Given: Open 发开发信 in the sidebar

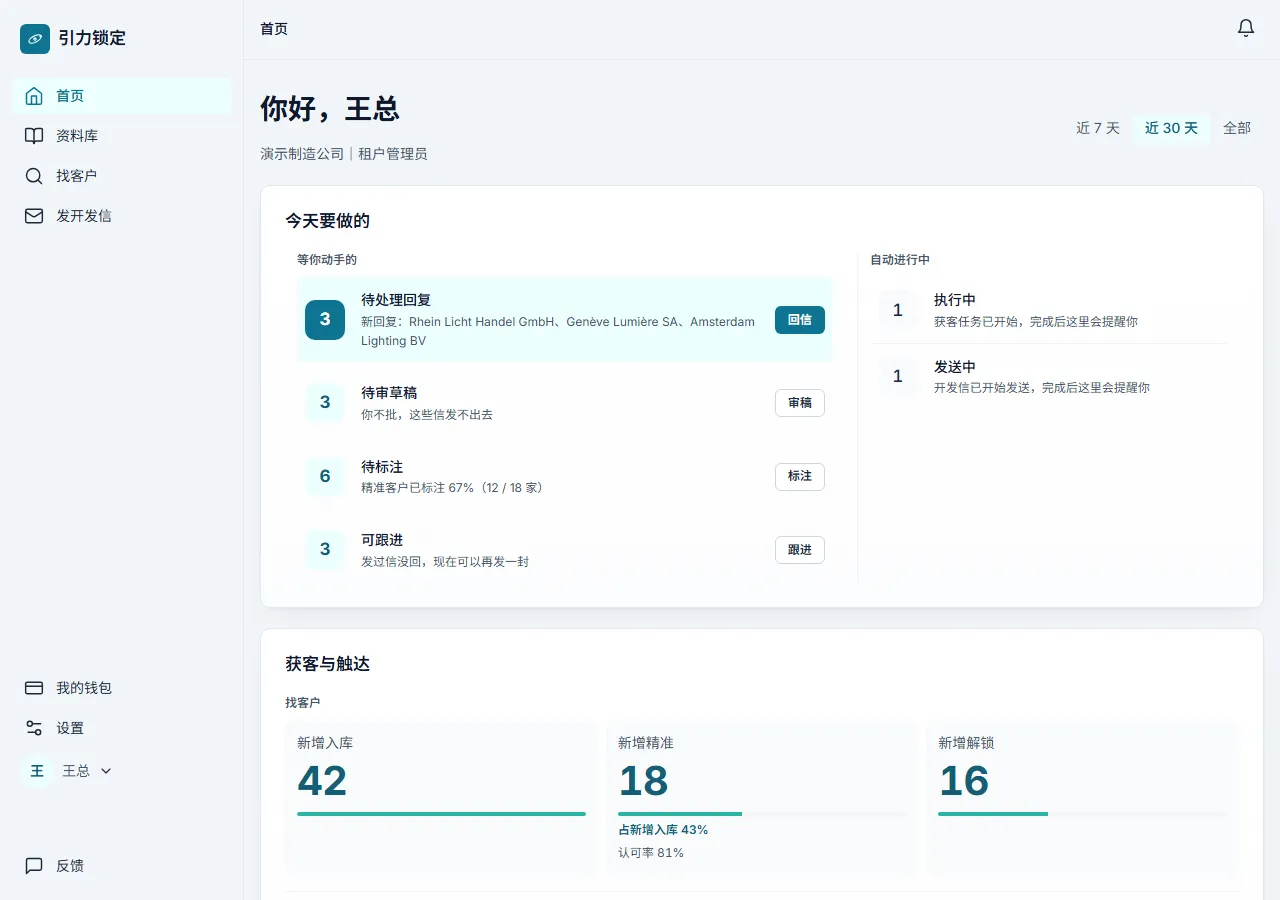Looking at the screenshot, I should 122,216.
